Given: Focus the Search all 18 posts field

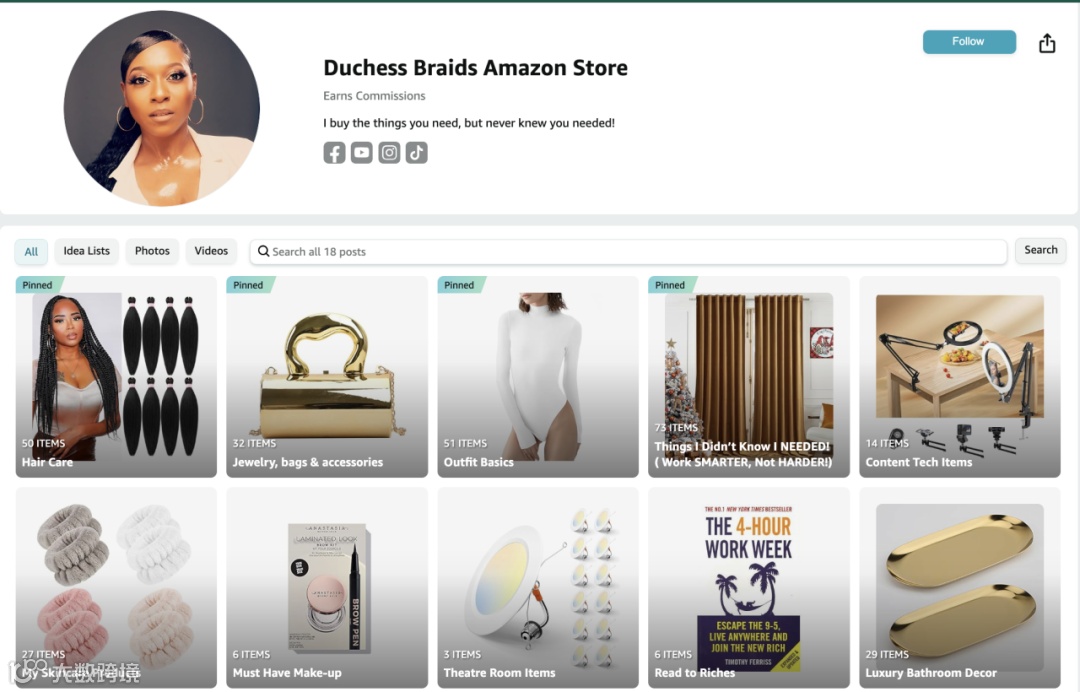Looking at the screenshot, I should (628, 251).
